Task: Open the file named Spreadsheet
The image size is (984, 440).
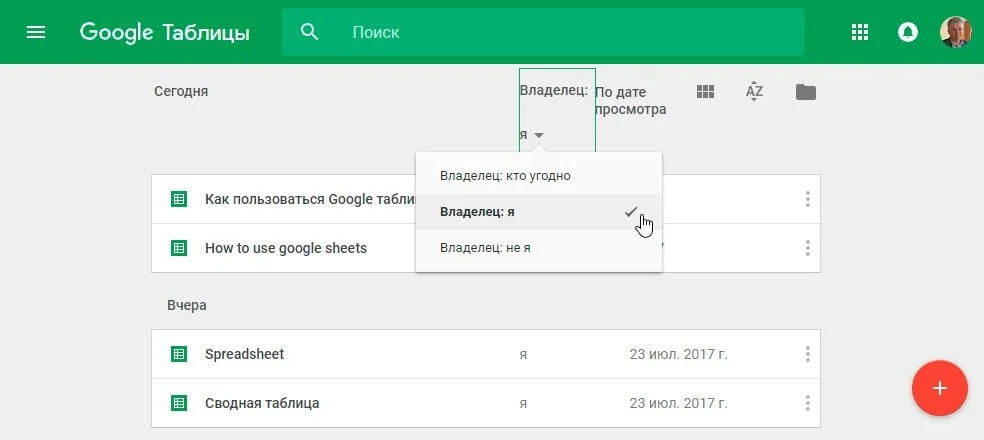Action: (x=245, y=354)
